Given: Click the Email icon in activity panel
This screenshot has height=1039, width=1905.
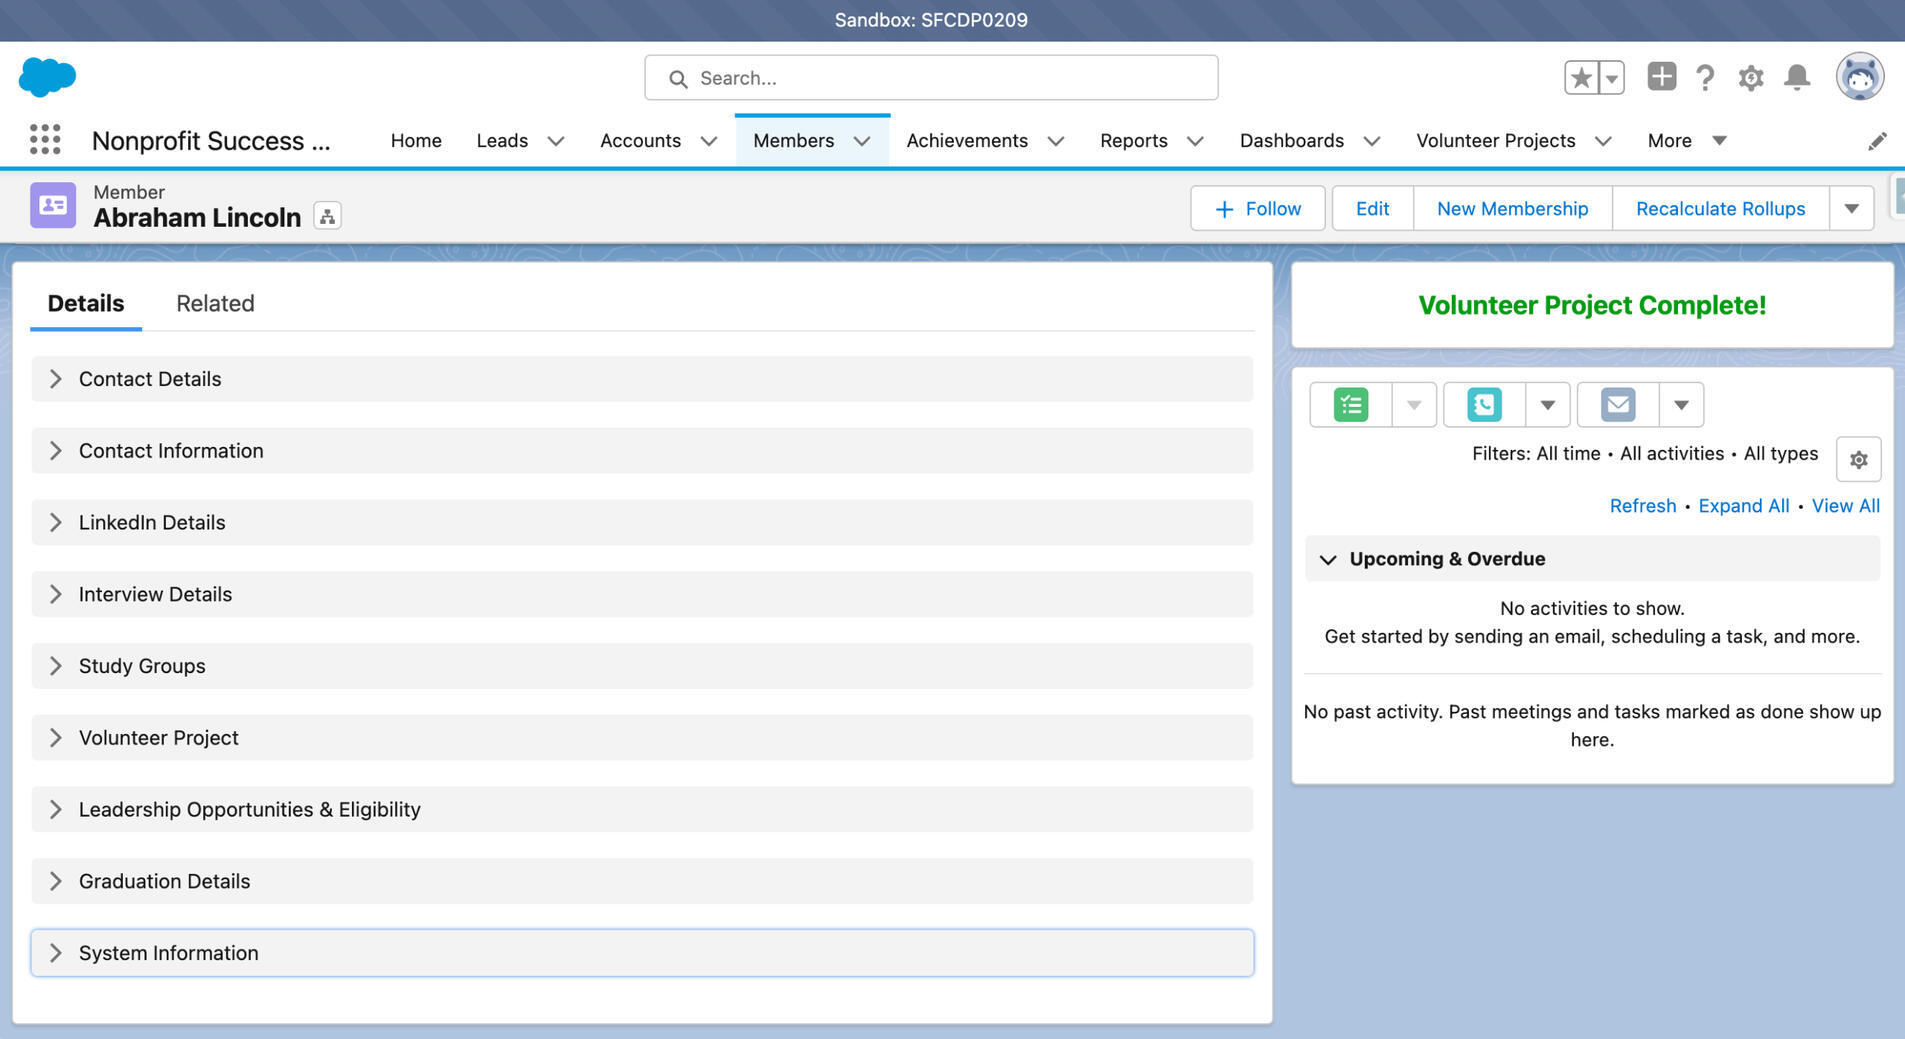Looking at the screenshot, I should [1617, 405].
